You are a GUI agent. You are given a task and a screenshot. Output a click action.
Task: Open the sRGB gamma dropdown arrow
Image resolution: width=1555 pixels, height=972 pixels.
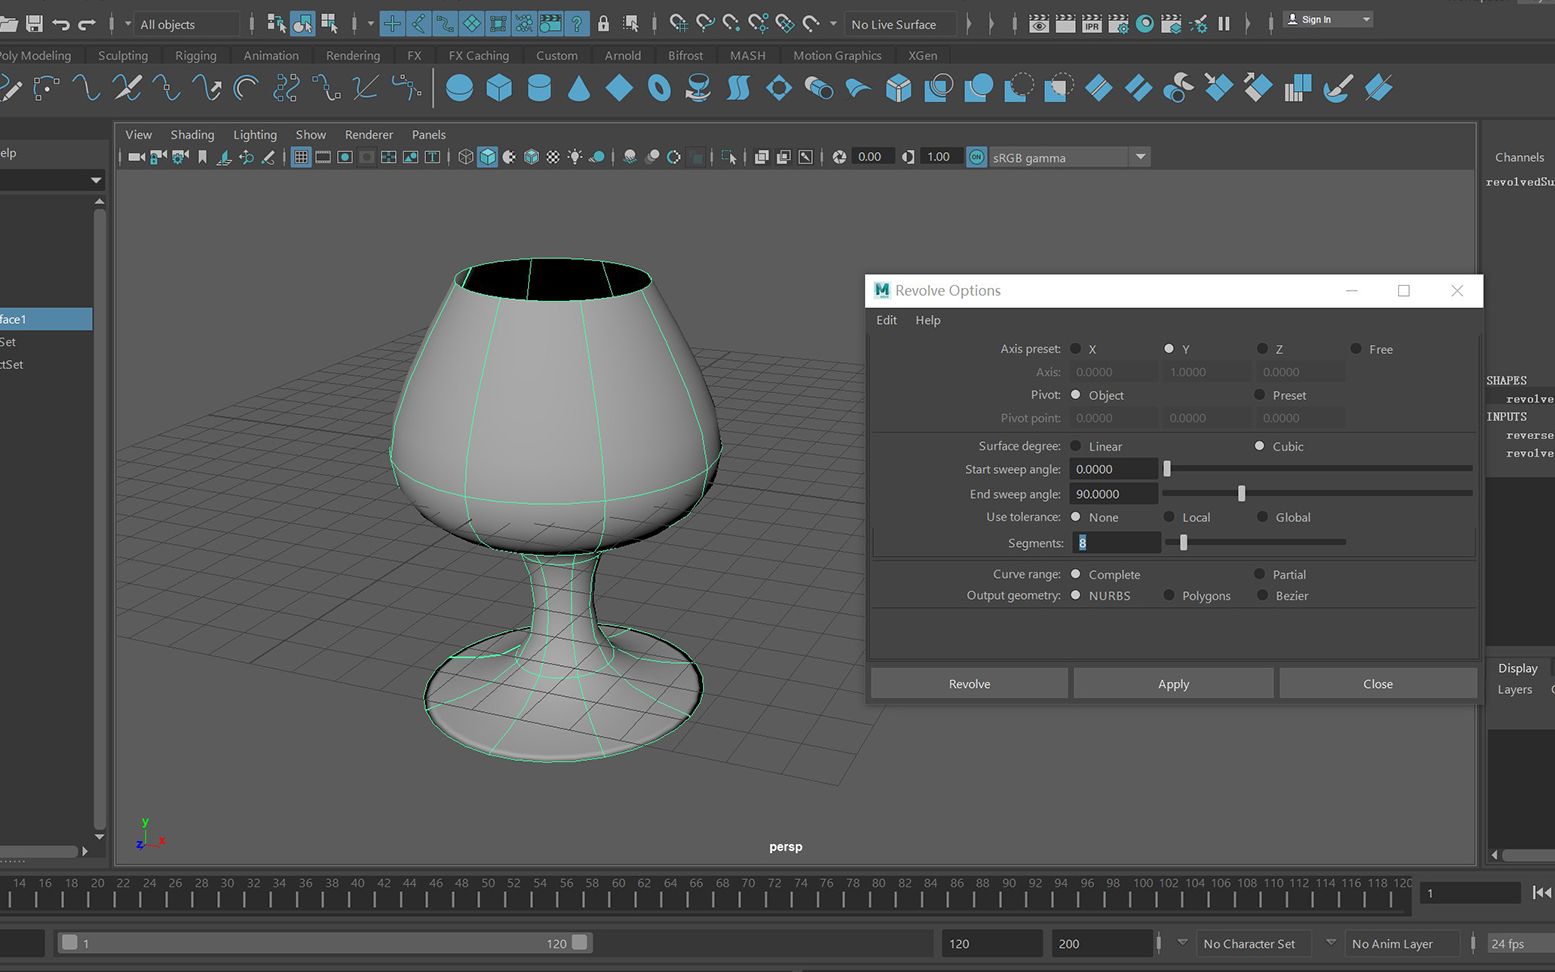1140,157
